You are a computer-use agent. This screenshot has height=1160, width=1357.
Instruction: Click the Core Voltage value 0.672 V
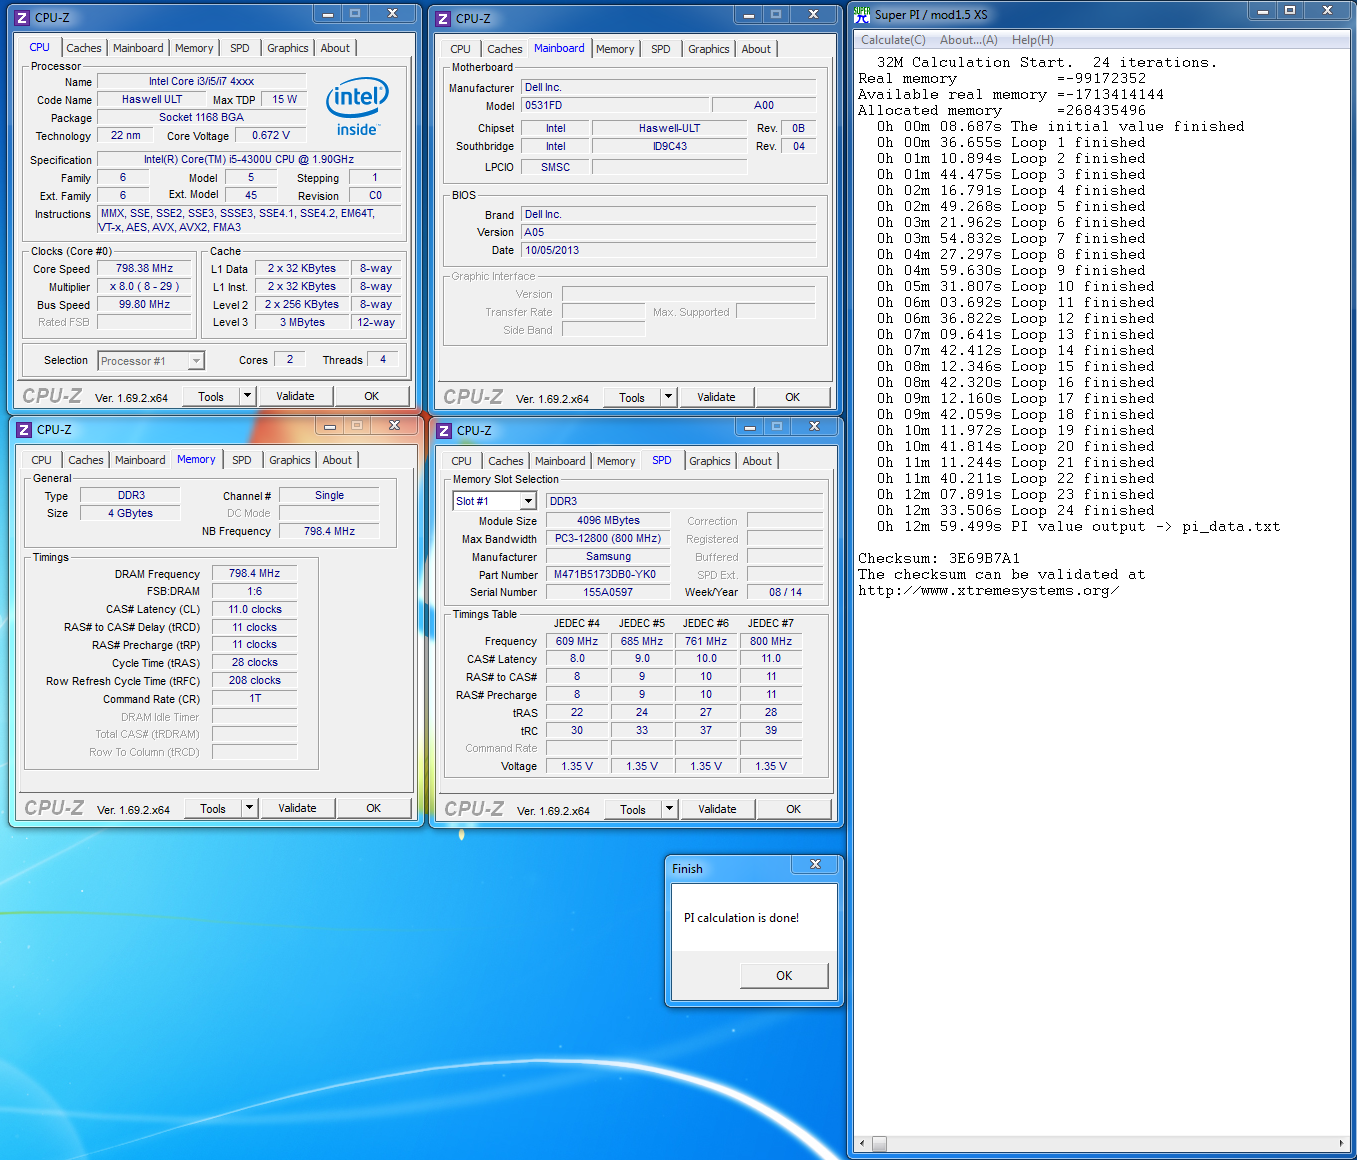click(270, 135)
